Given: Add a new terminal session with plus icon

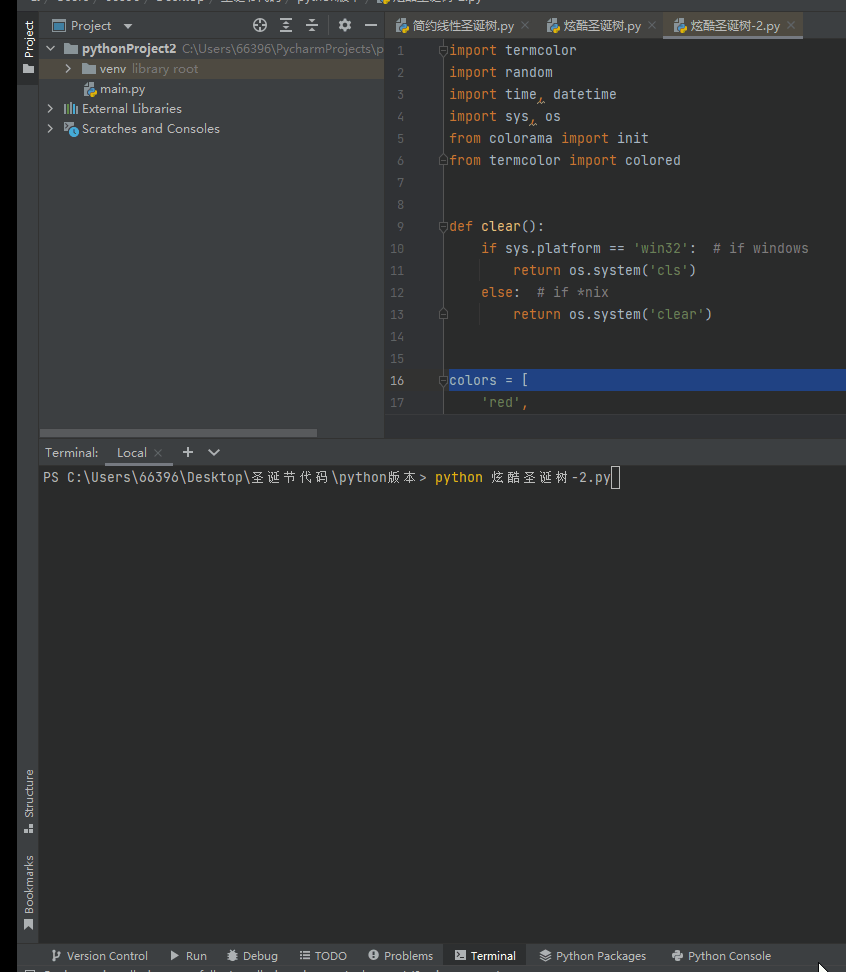Looking at the screenshot, I should pos(187,452).
